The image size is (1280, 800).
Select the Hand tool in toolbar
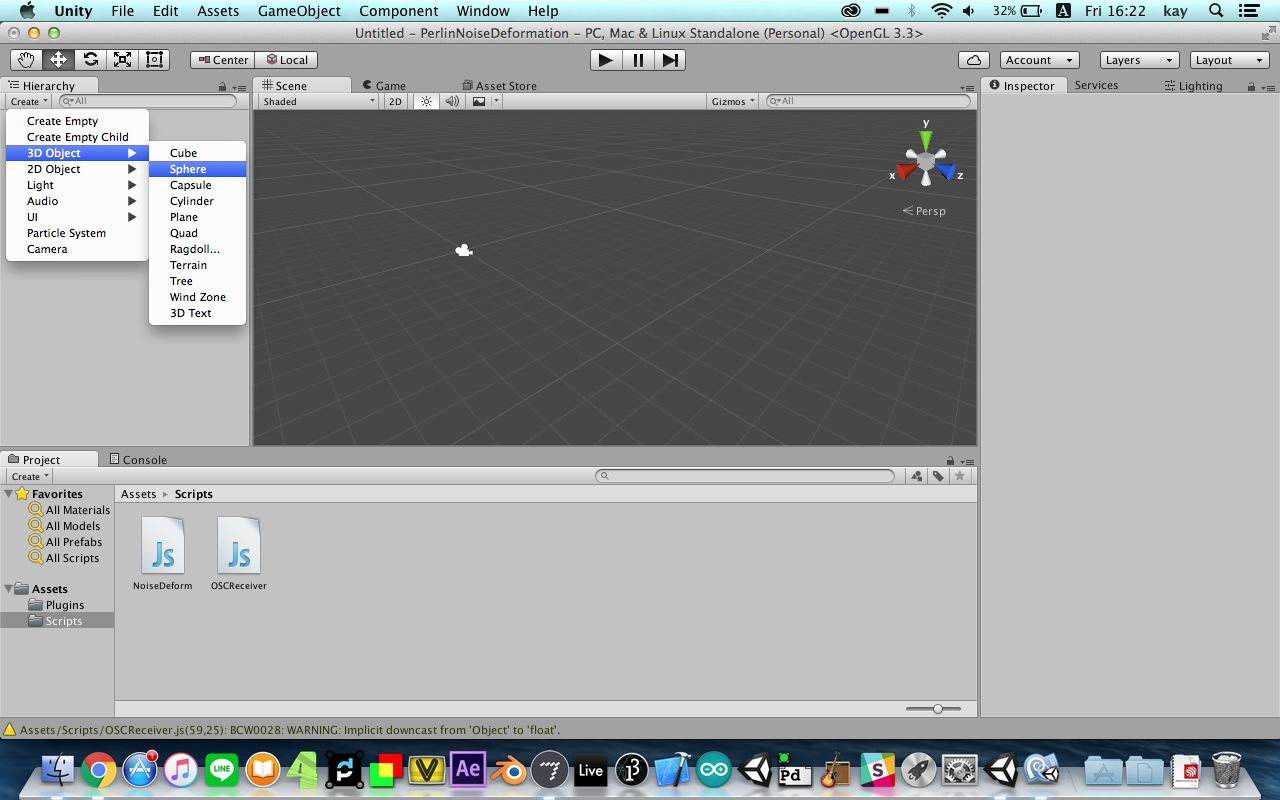(x=27, y=60)
